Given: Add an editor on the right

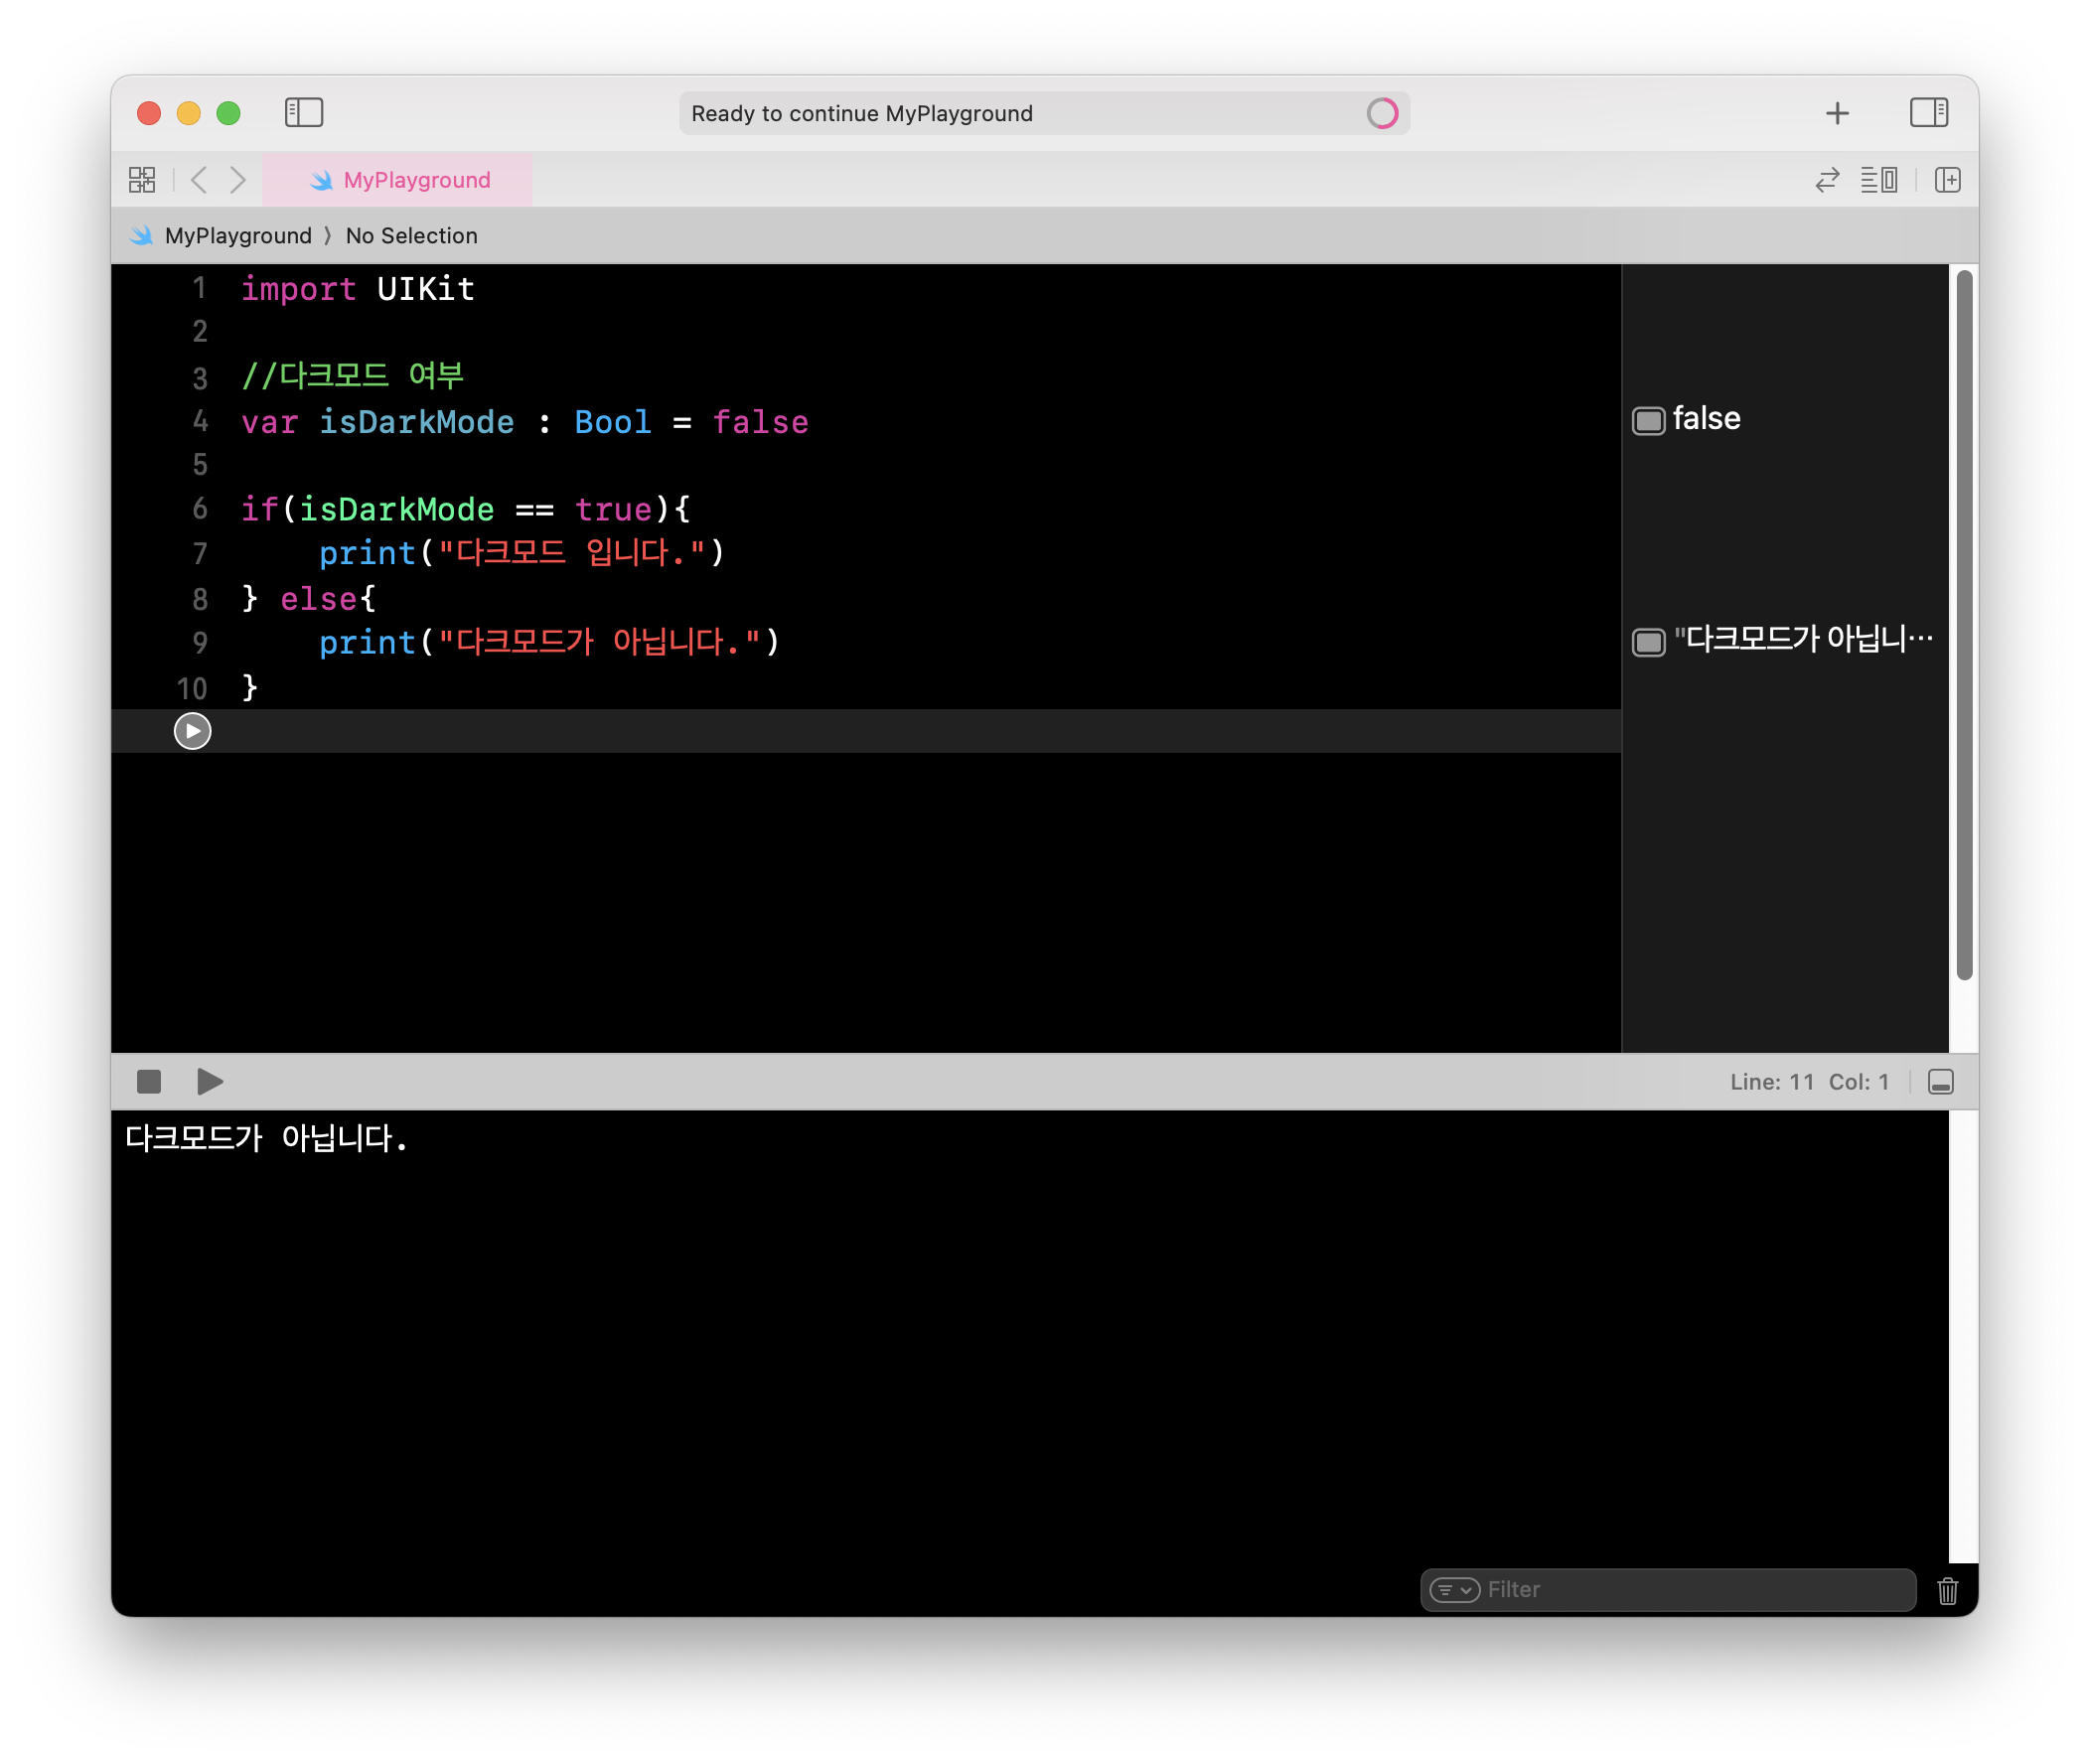Looking at the screenshot, I should pos(1946,180).
